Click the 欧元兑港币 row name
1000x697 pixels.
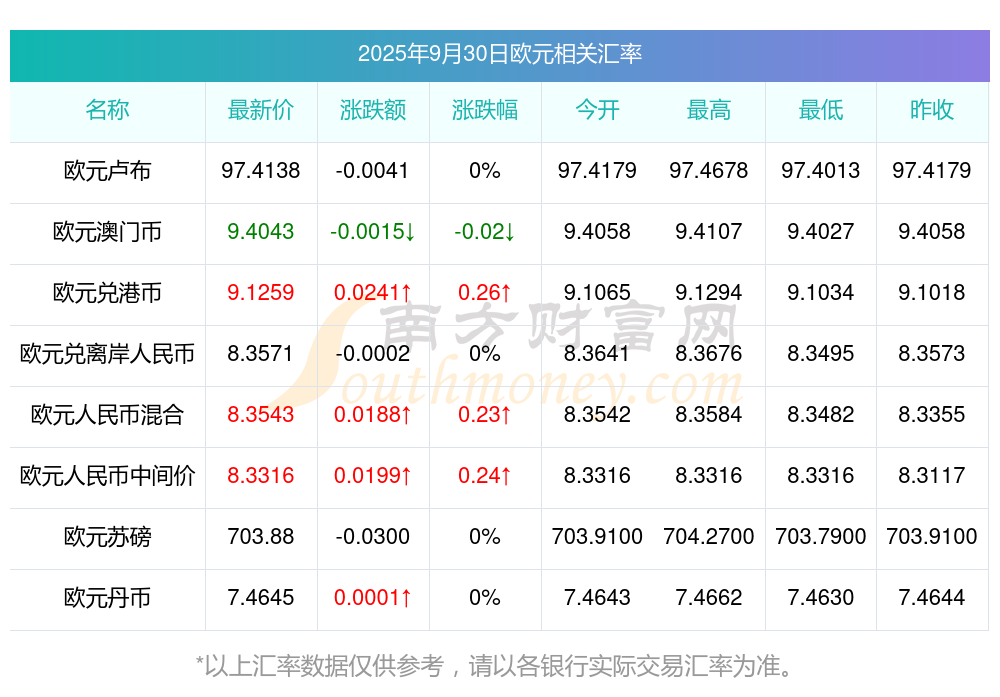[x=107, y=293]
